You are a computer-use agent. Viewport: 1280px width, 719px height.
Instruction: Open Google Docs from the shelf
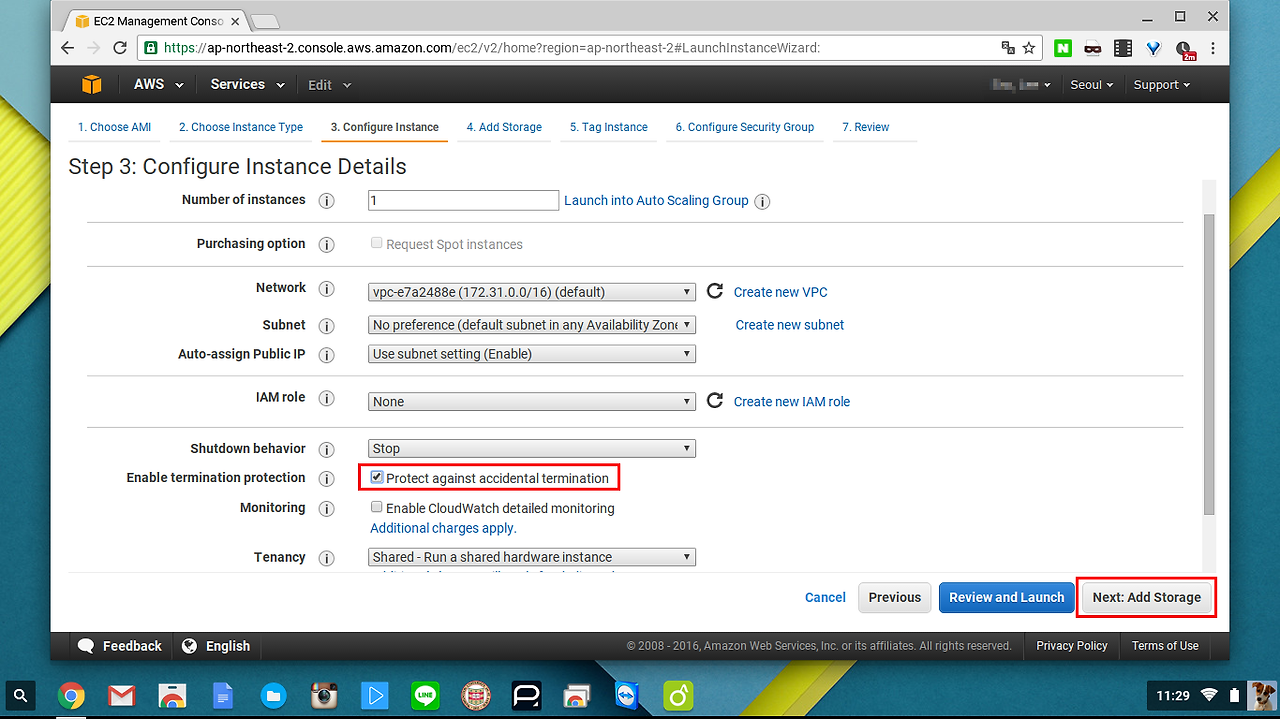tap(222, 695)
